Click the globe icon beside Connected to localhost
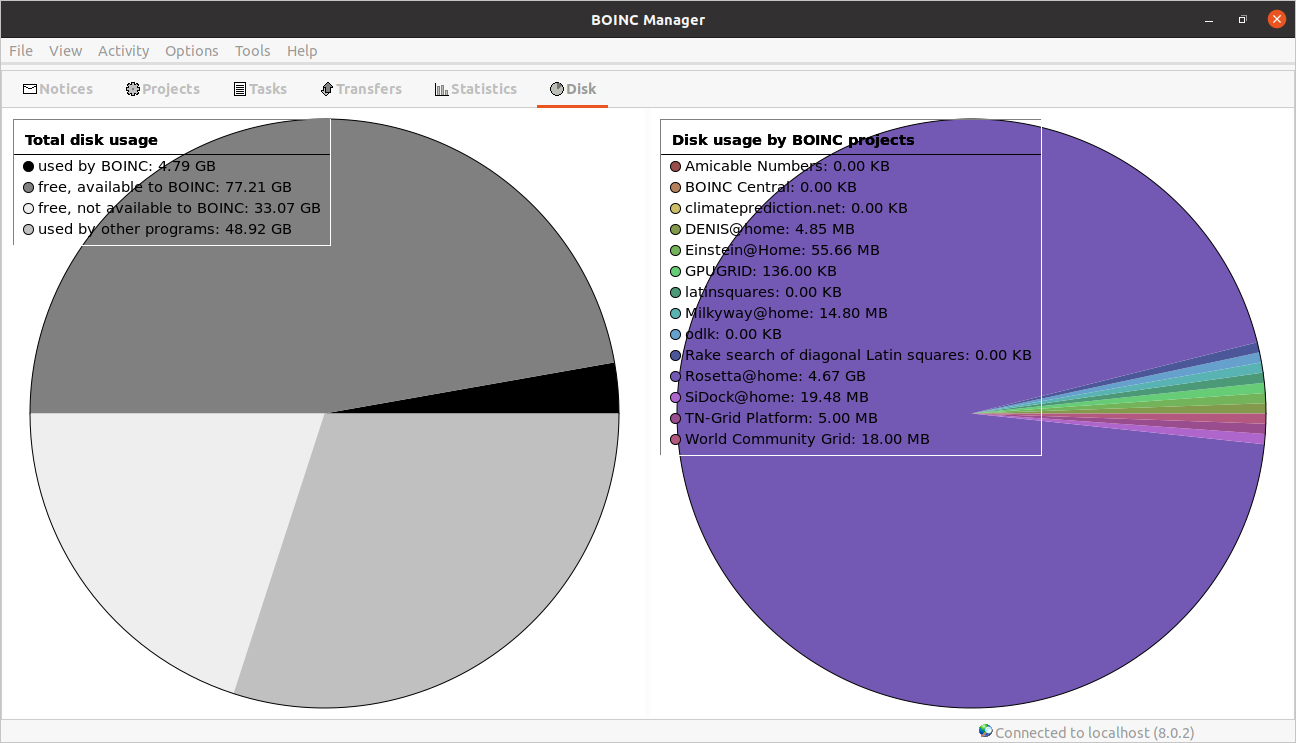Viewport: 1296px width, 743px height. point(985,732)
